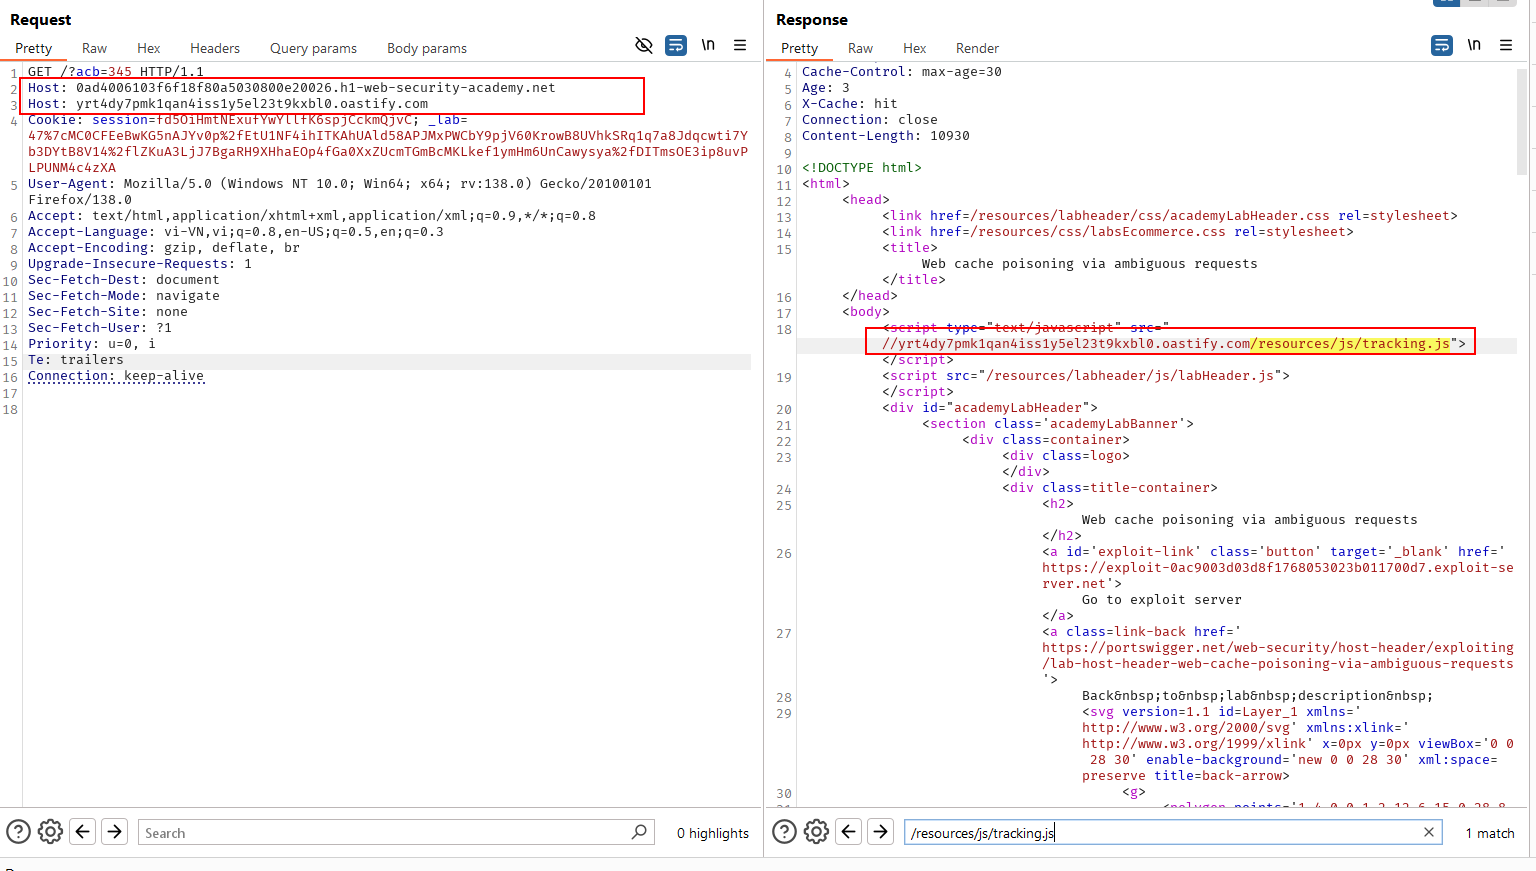The height and width of the screenshot is (871, 1536).
Task: Click the Sec-Fetch-Dest: document line
Action: click(x=124, y=280)
